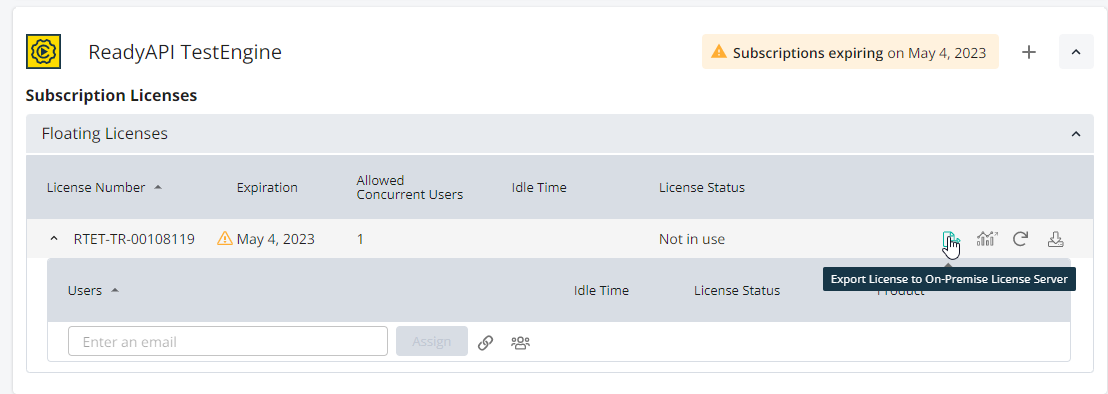The height and width of the screenshot is (394, 1108).
Task: Click the warning icon in Subscriptions expiring banner
Action: click(x=719, y=52)
